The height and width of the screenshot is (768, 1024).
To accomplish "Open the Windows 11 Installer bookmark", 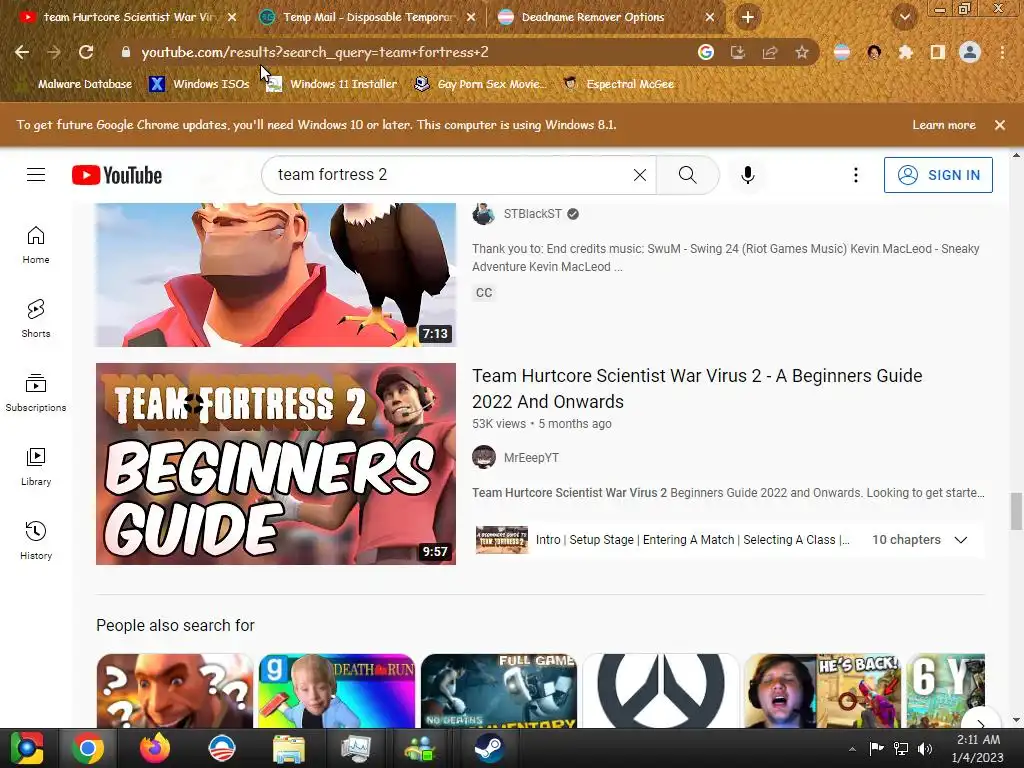I will (x=332, y=84).
